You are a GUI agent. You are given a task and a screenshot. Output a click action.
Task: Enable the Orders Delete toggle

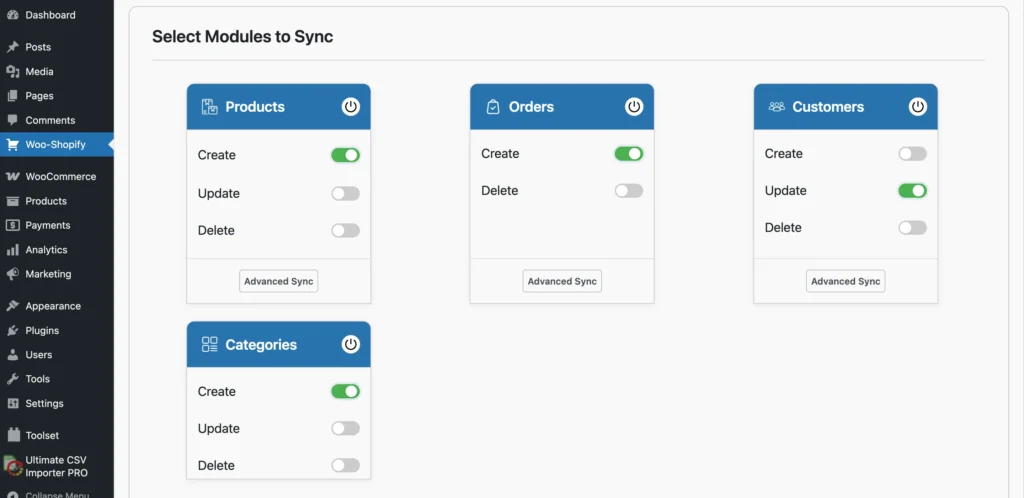click(x=629, y=191)
